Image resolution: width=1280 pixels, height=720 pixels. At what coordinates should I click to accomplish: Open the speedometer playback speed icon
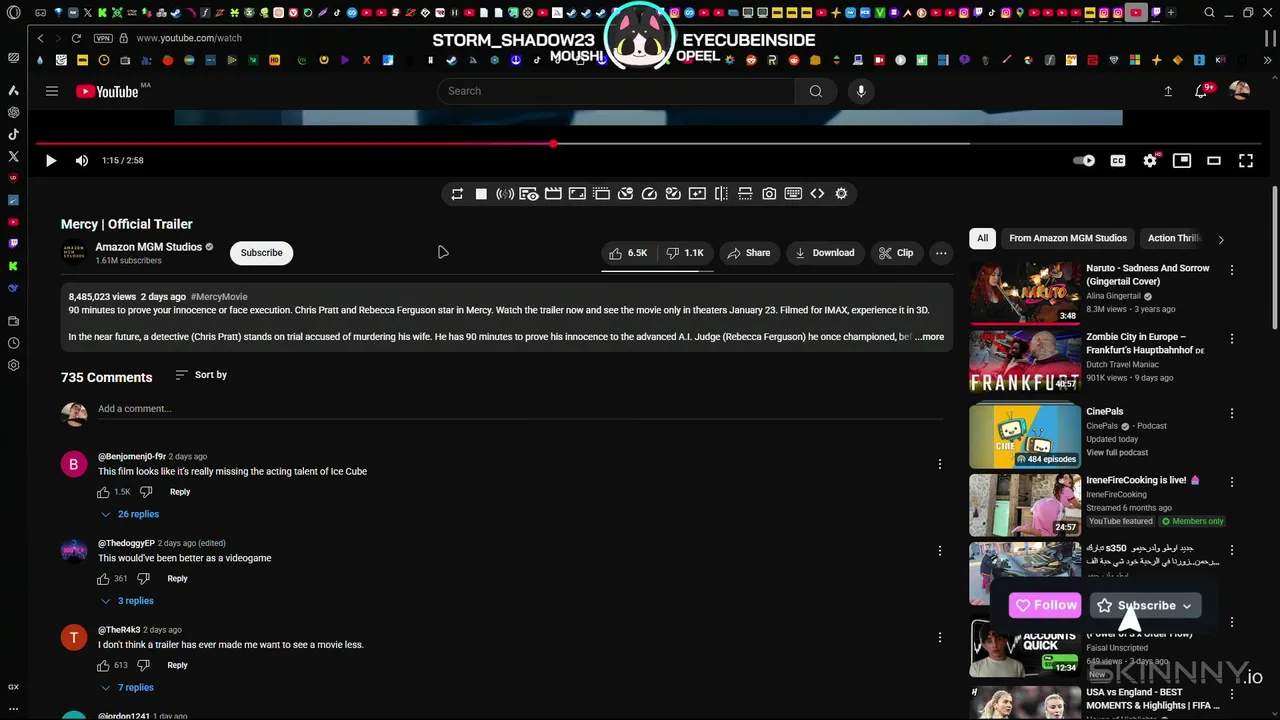[x=649, y=194]
